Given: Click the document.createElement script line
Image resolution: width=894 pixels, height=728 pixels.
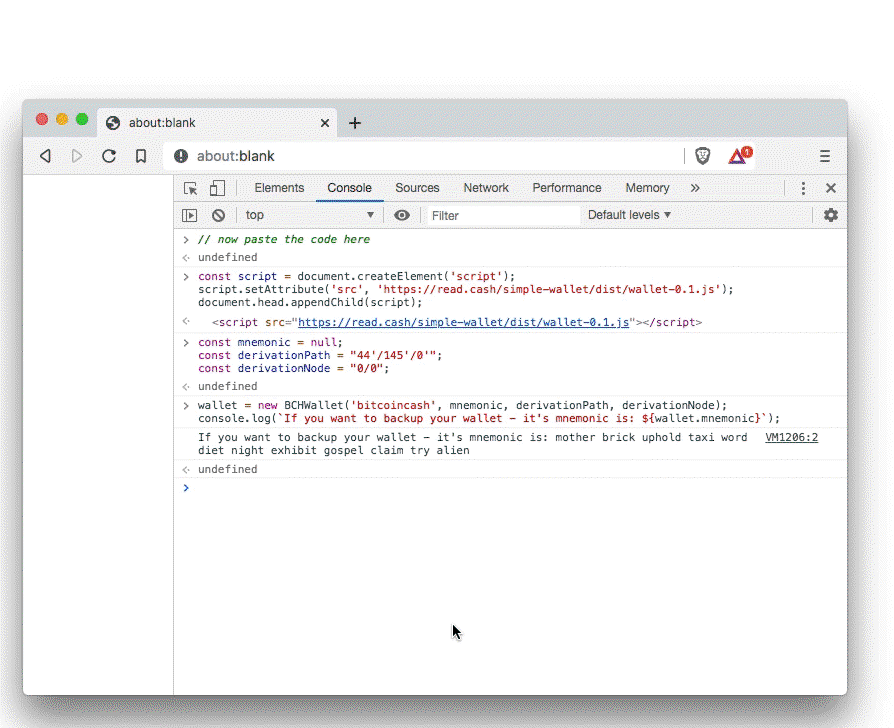Looking at the screenshot, I should click(356, 276).
